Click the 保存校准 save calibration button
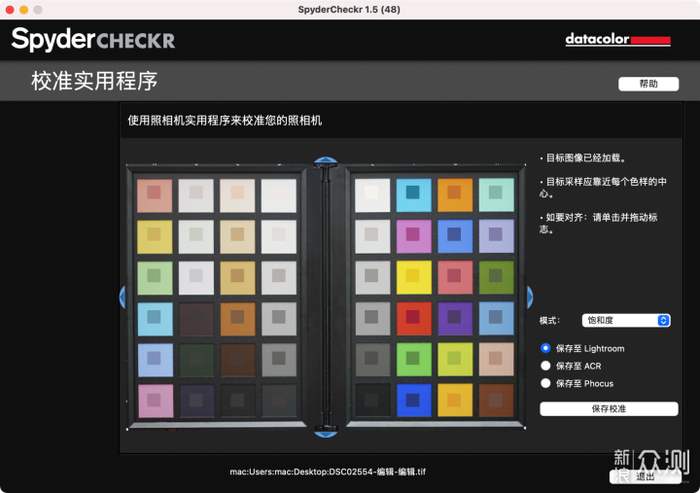Viewport: 700px width, 493px height. (x=609, y=409)
